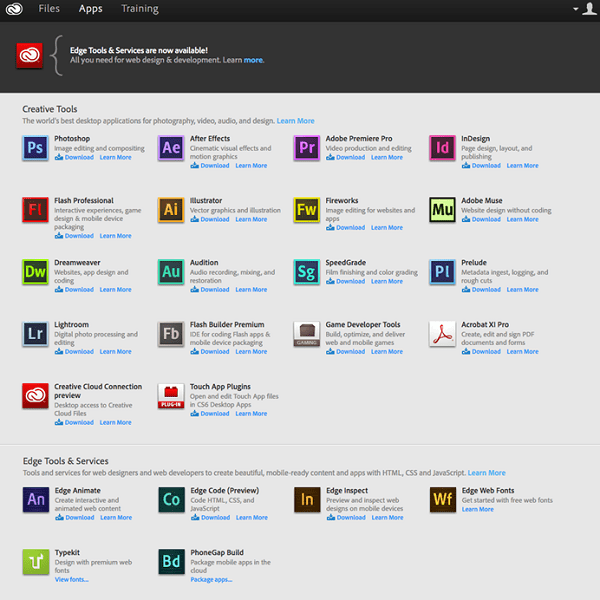Click Learn More under Photoshop

(116, 157)
